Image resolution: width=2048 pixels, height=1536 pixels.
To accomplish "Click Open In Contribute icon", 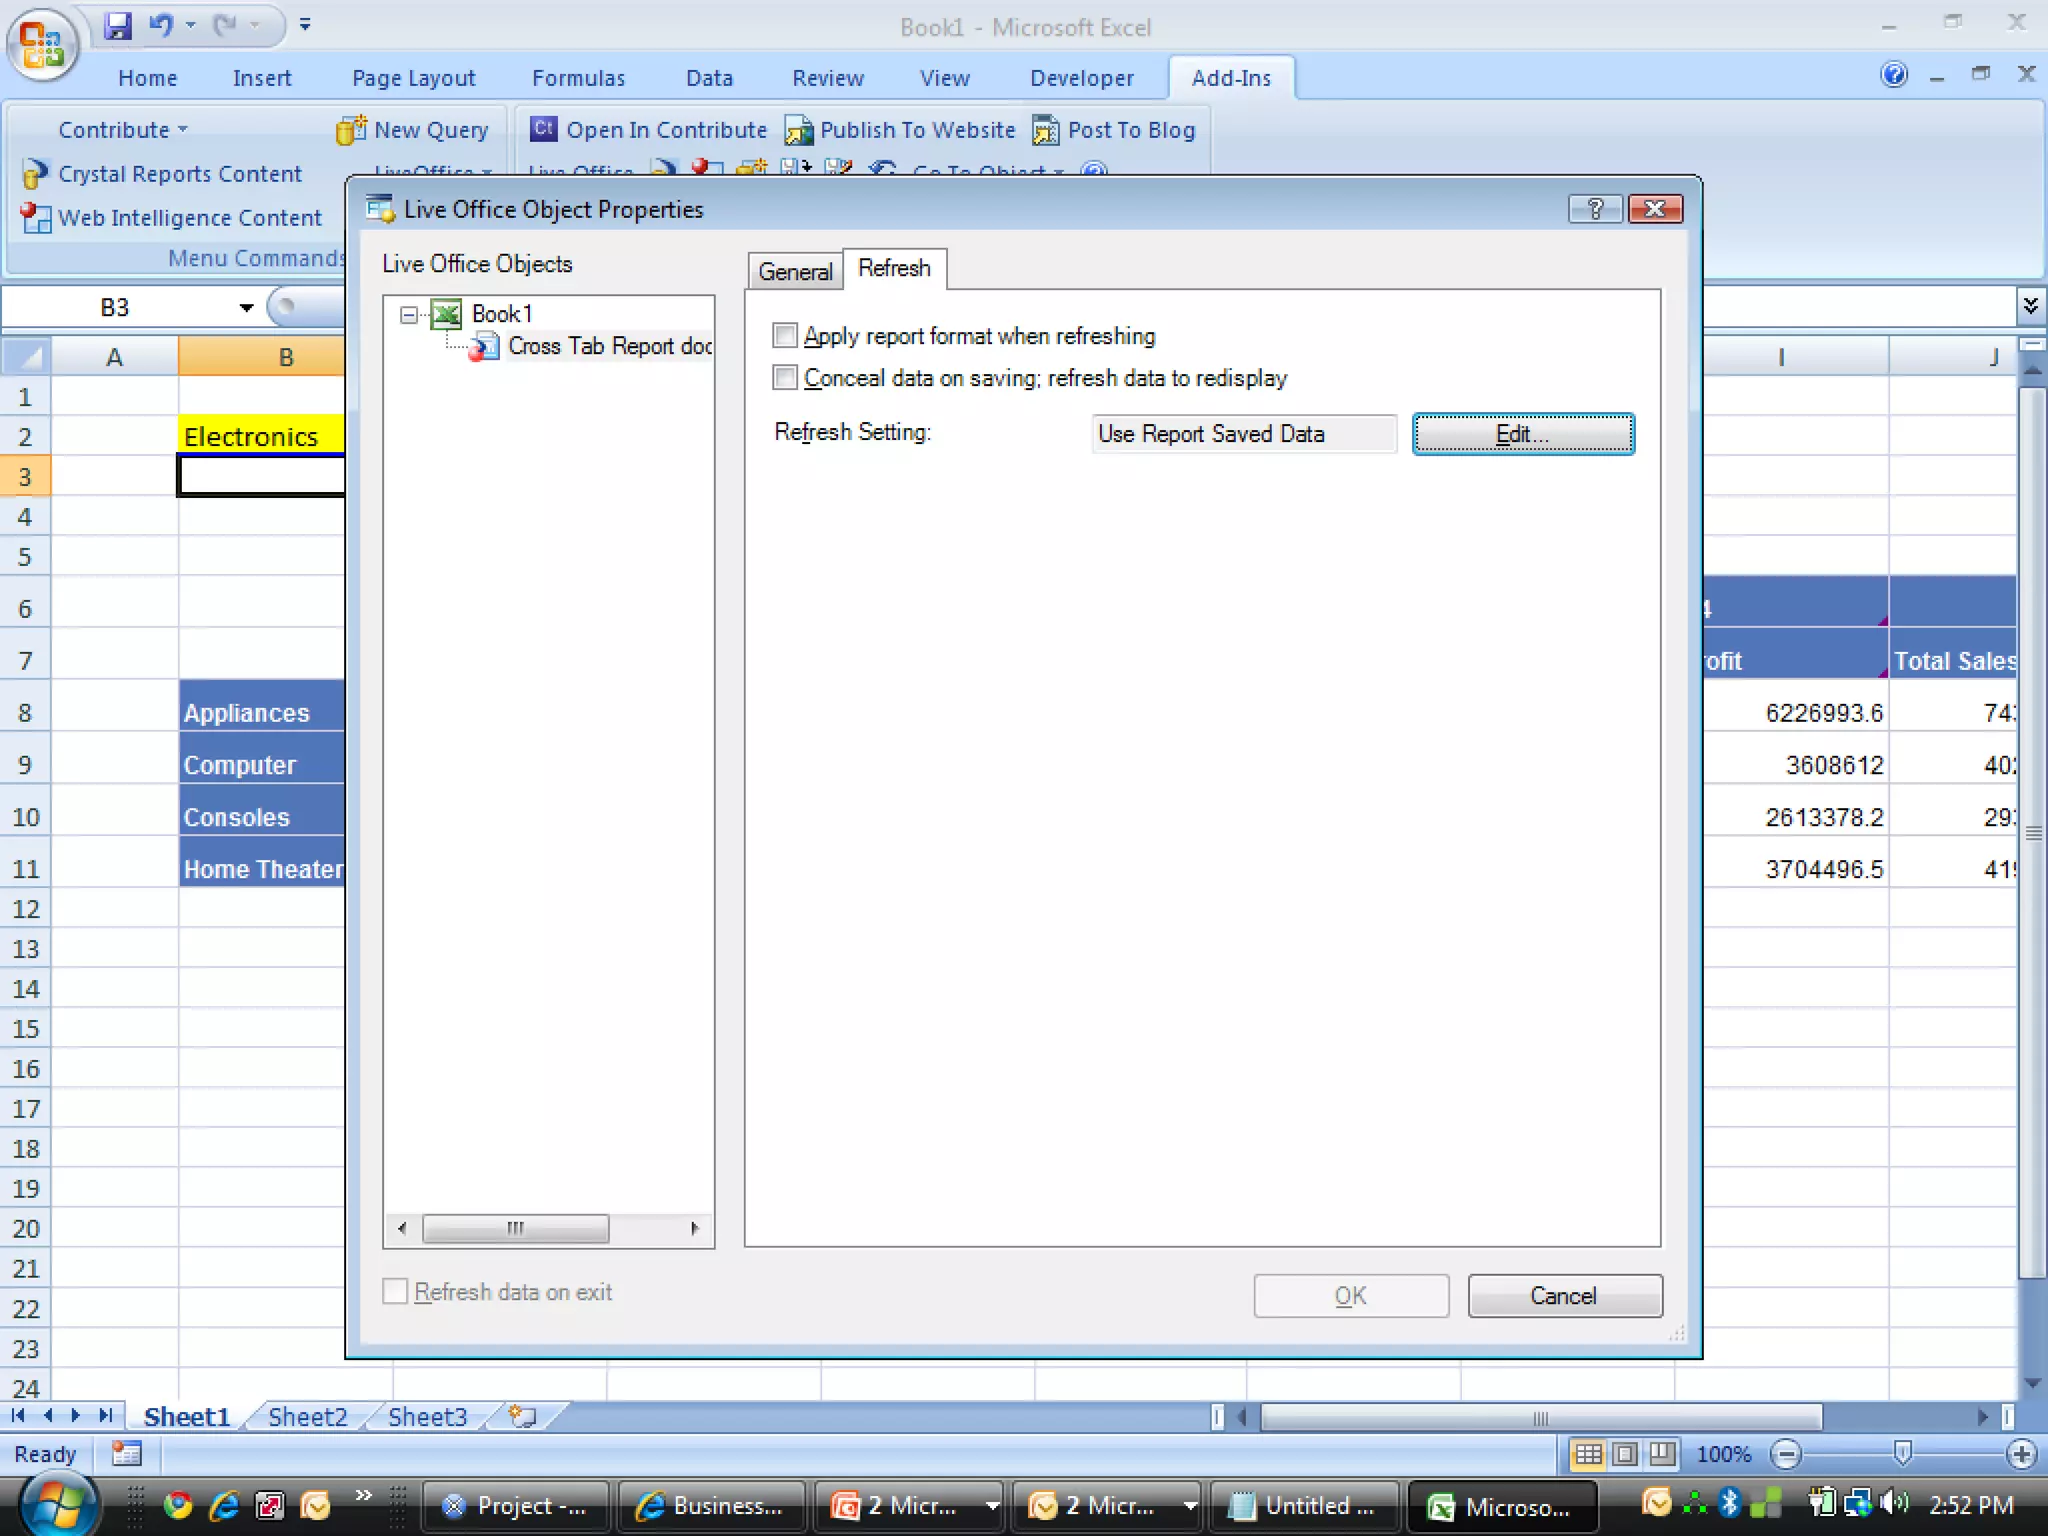I will click(543, 129).
